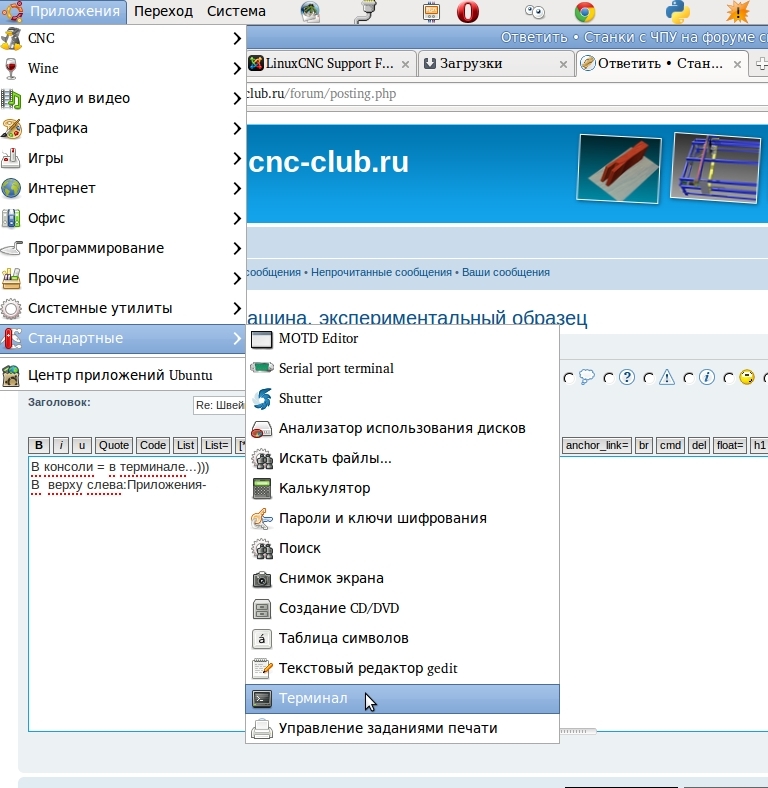Screen dimensions: 768x788
Task: Click the Пароли и ключи шифрования keys icon
Action: pyautogui.click(x=262, y=519)
